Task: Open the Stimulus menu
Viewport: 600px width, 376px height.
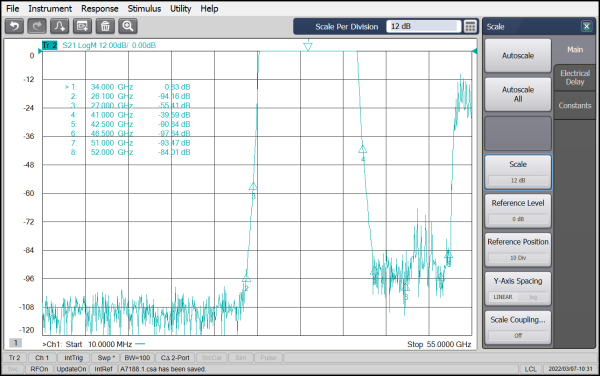Action: [x=144, y=8]
